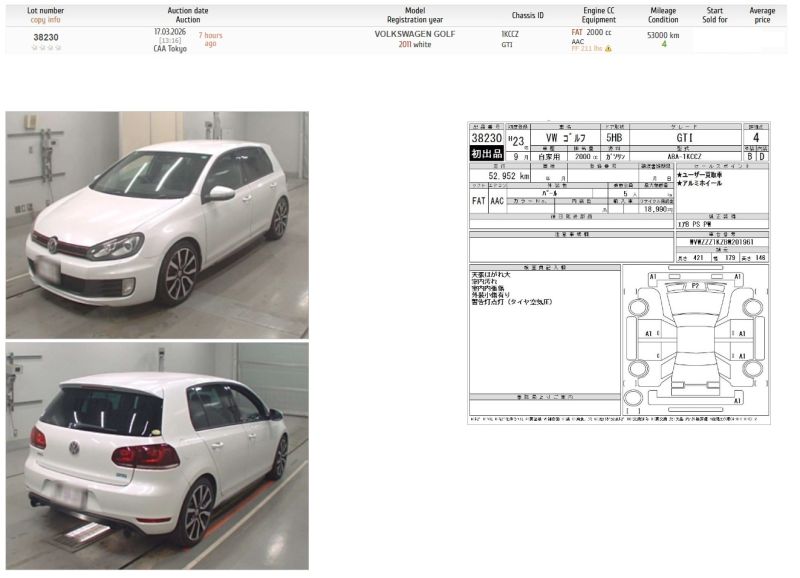Click the 'CAA Tokyo' auction name
800x578 pixels.
tap(170, 49)
